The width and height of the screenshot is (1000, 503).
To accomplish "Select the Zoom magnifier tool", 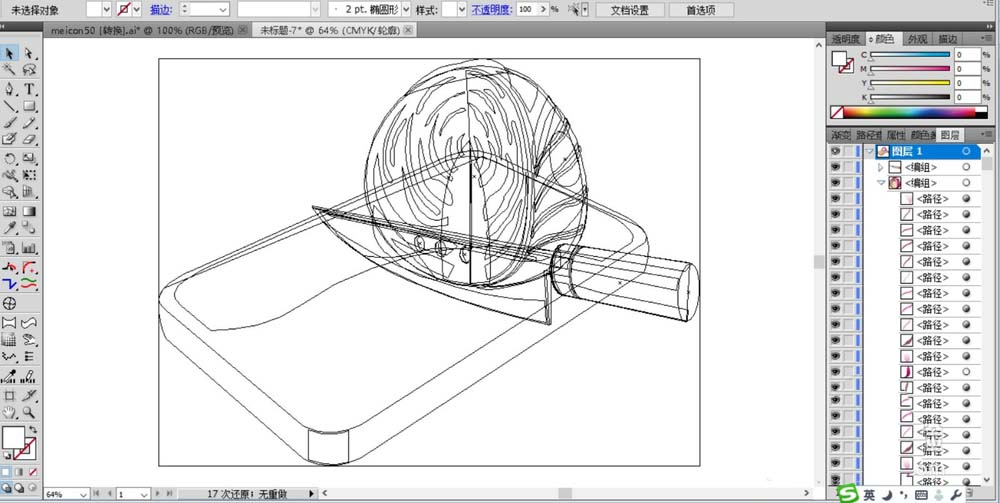I will point(29,412).
